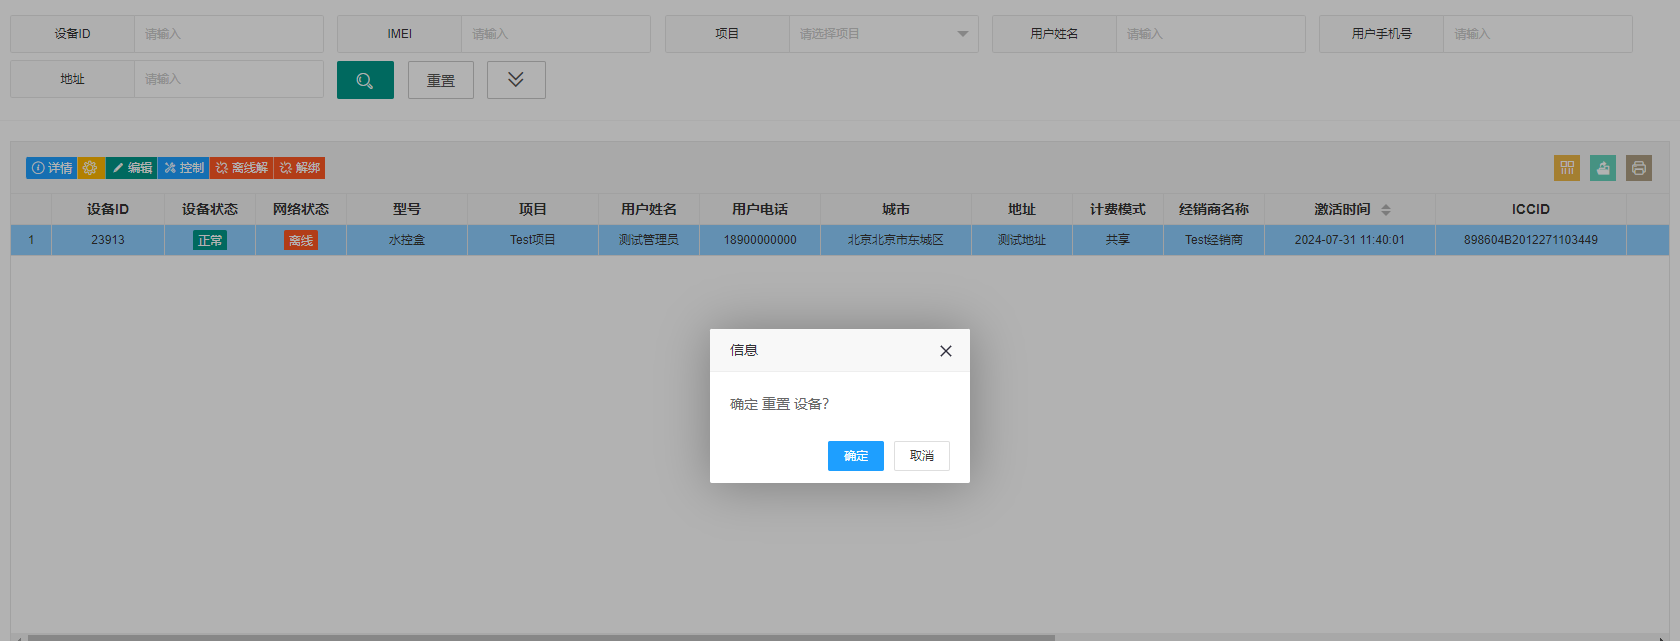The height and width of the screenshot is (641, 1680).
Task: Close the 信息 dialog with the X
Action: point(945,351)
